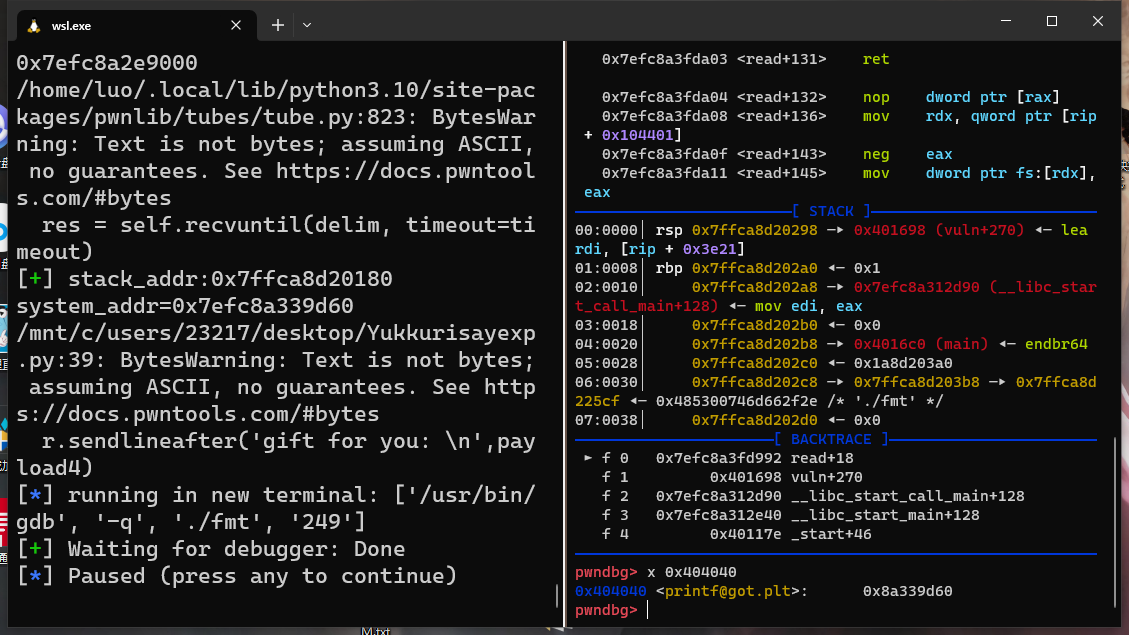Click the blue 0x404040 address in output
The height and width of the screenshot is (635, 1129).
[x=611, y=591]
